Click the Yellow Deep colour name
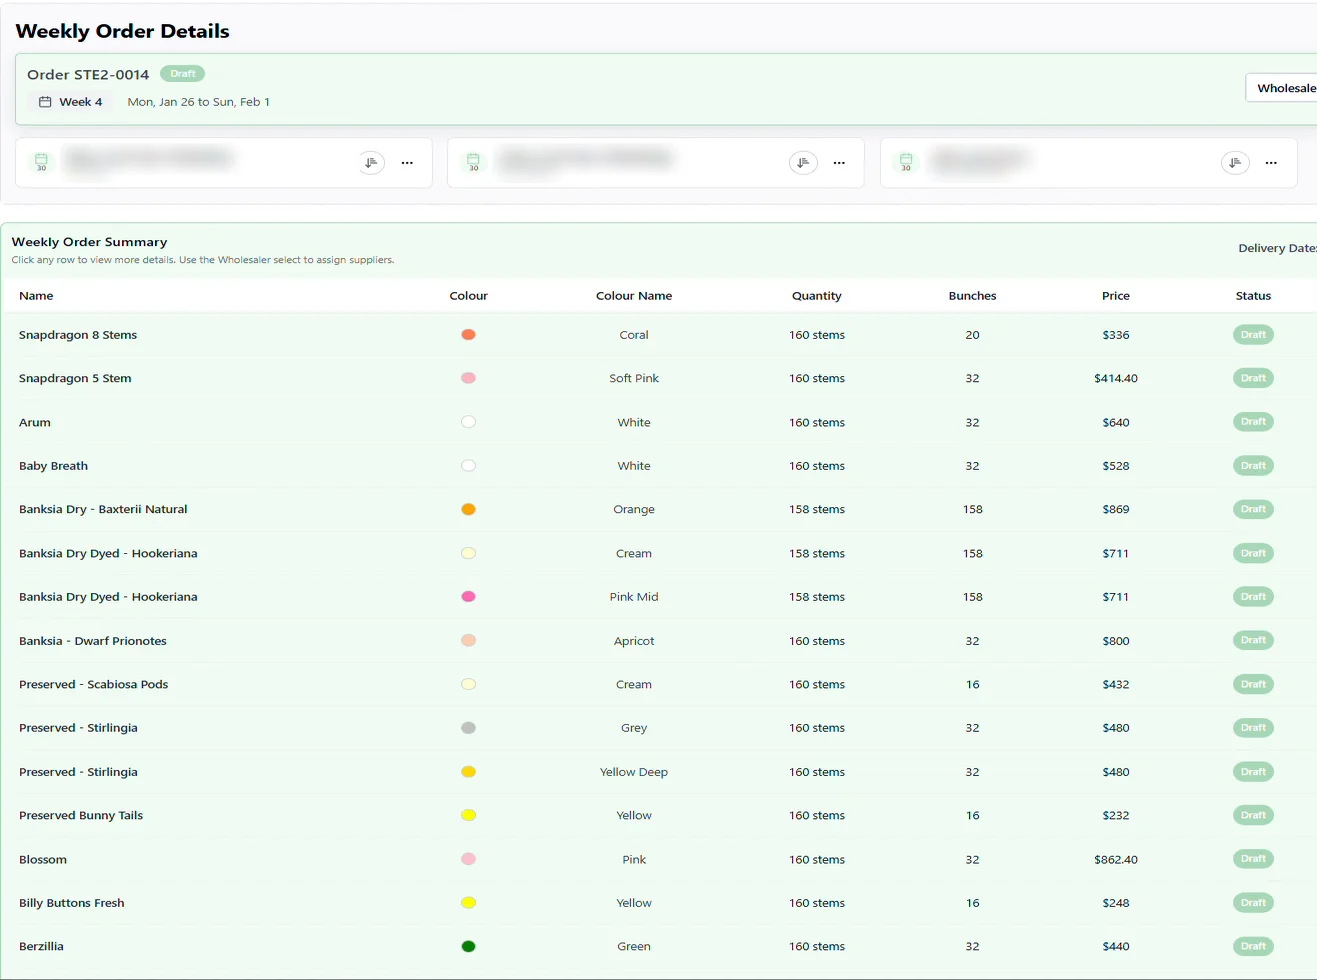Screen dimensions: 1317x980 [634, 772]
